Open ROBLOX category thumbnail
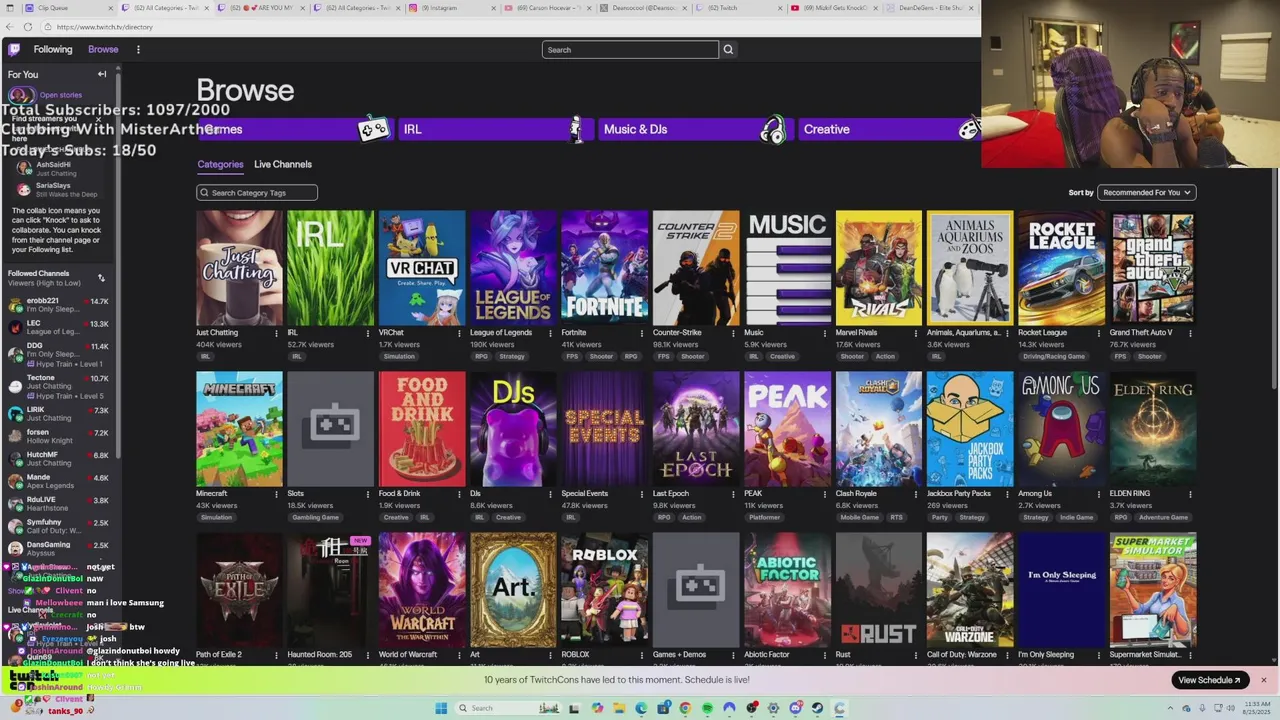This screenshot has height=720, width=1280. coord(604,590)
